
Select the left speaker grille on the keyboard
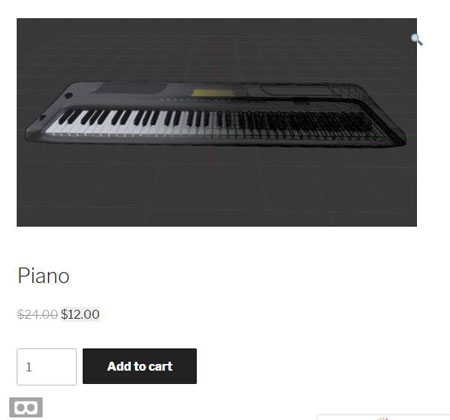[x=130, y=88]
